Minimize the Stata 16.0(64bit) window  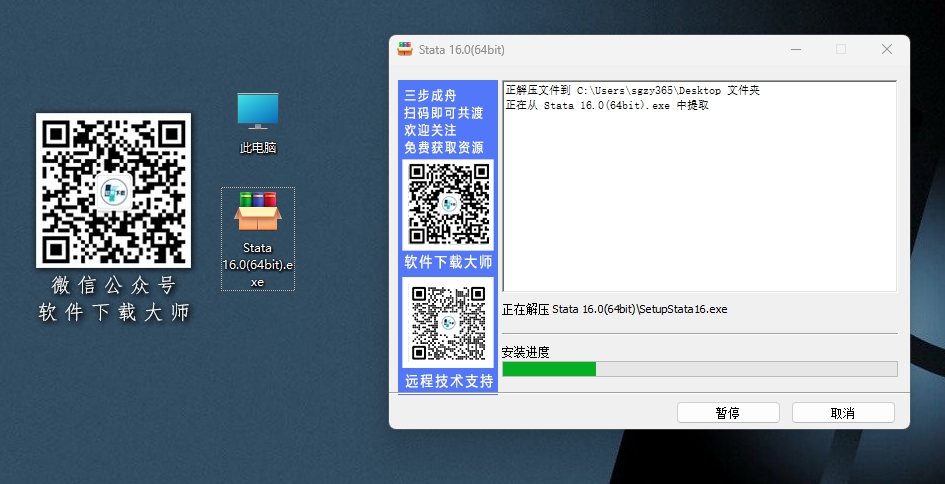[x=796, y=49]
